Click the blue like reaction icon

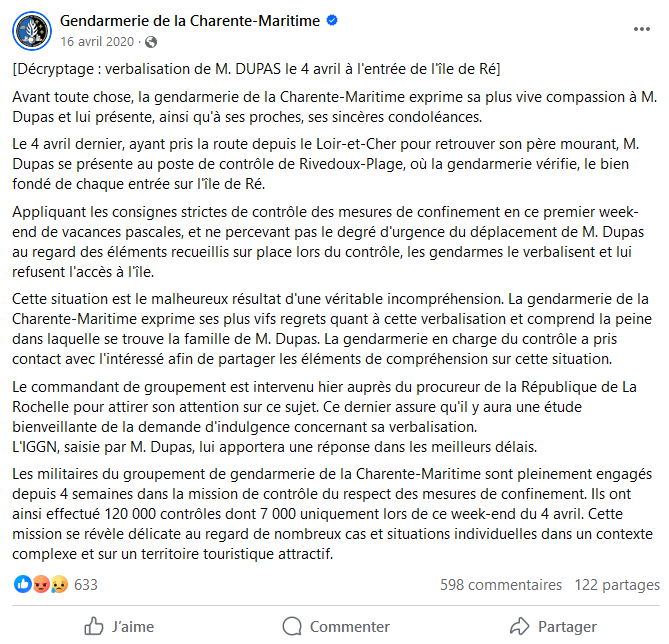pos(23,584)
